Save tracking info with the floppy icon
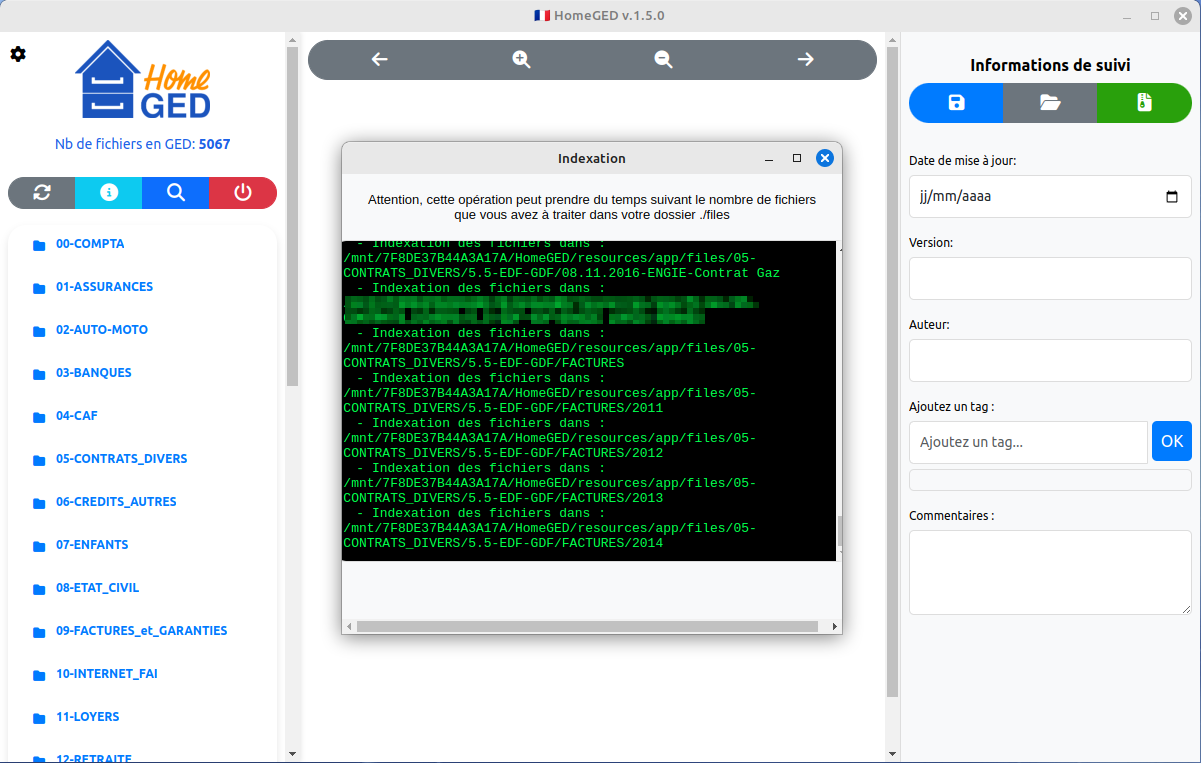The height and width of the screenshot is (763, 1201). click(x=956, y=103)
